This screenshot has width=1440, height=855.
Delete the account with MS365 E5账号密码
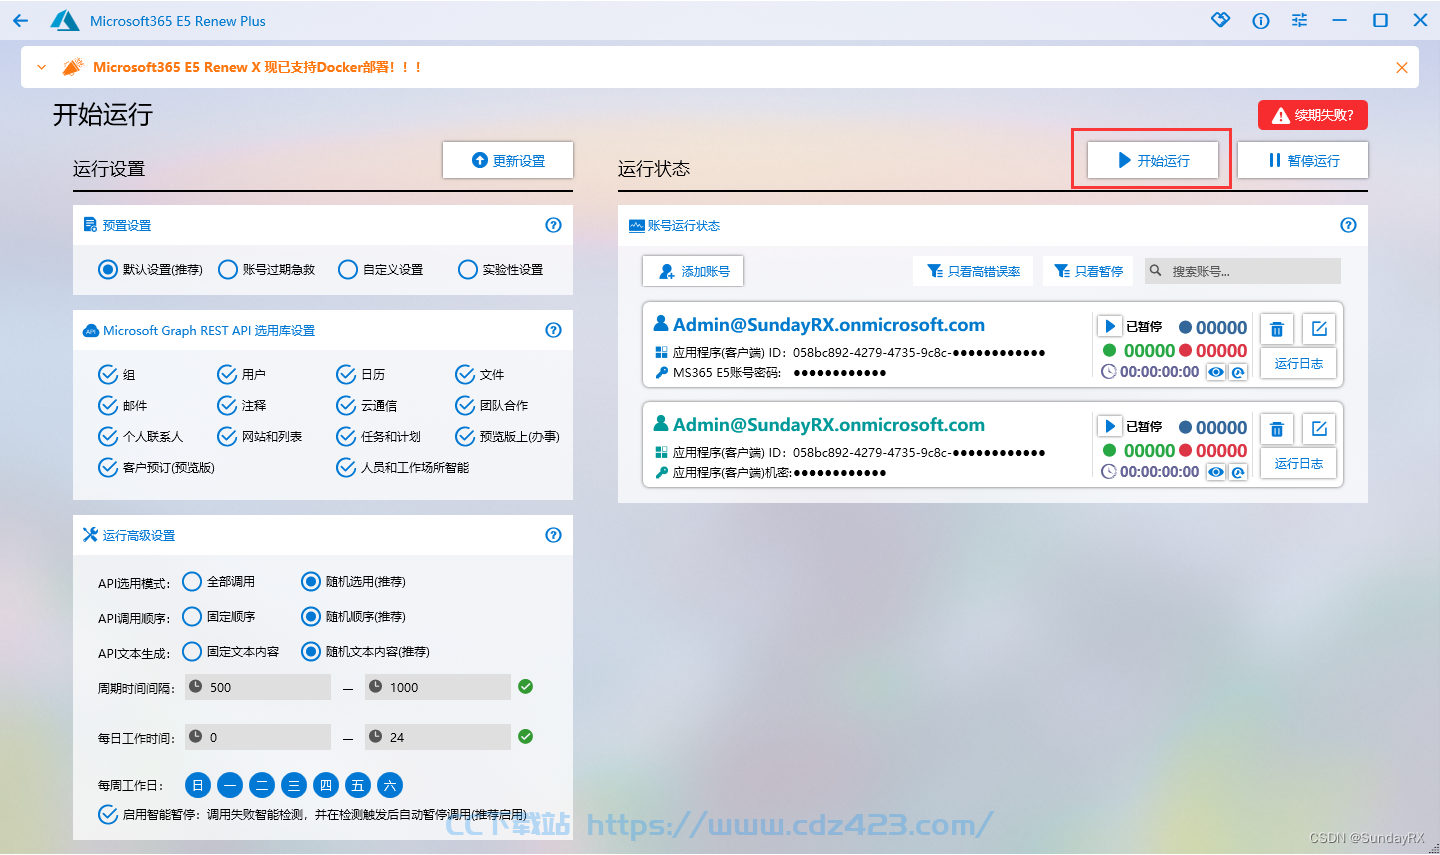[x=1277, y=329]
